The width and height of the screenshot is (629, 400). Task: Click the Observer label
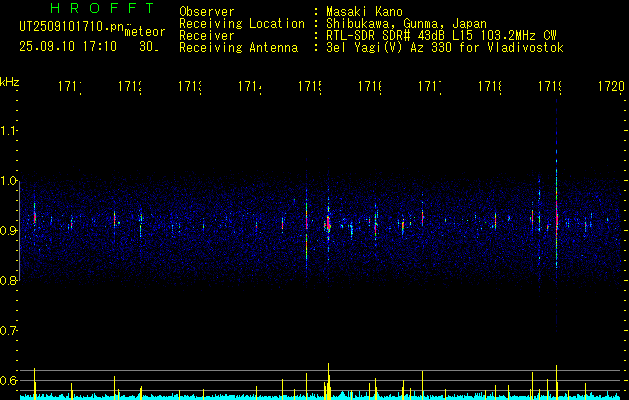coord(207,12)
